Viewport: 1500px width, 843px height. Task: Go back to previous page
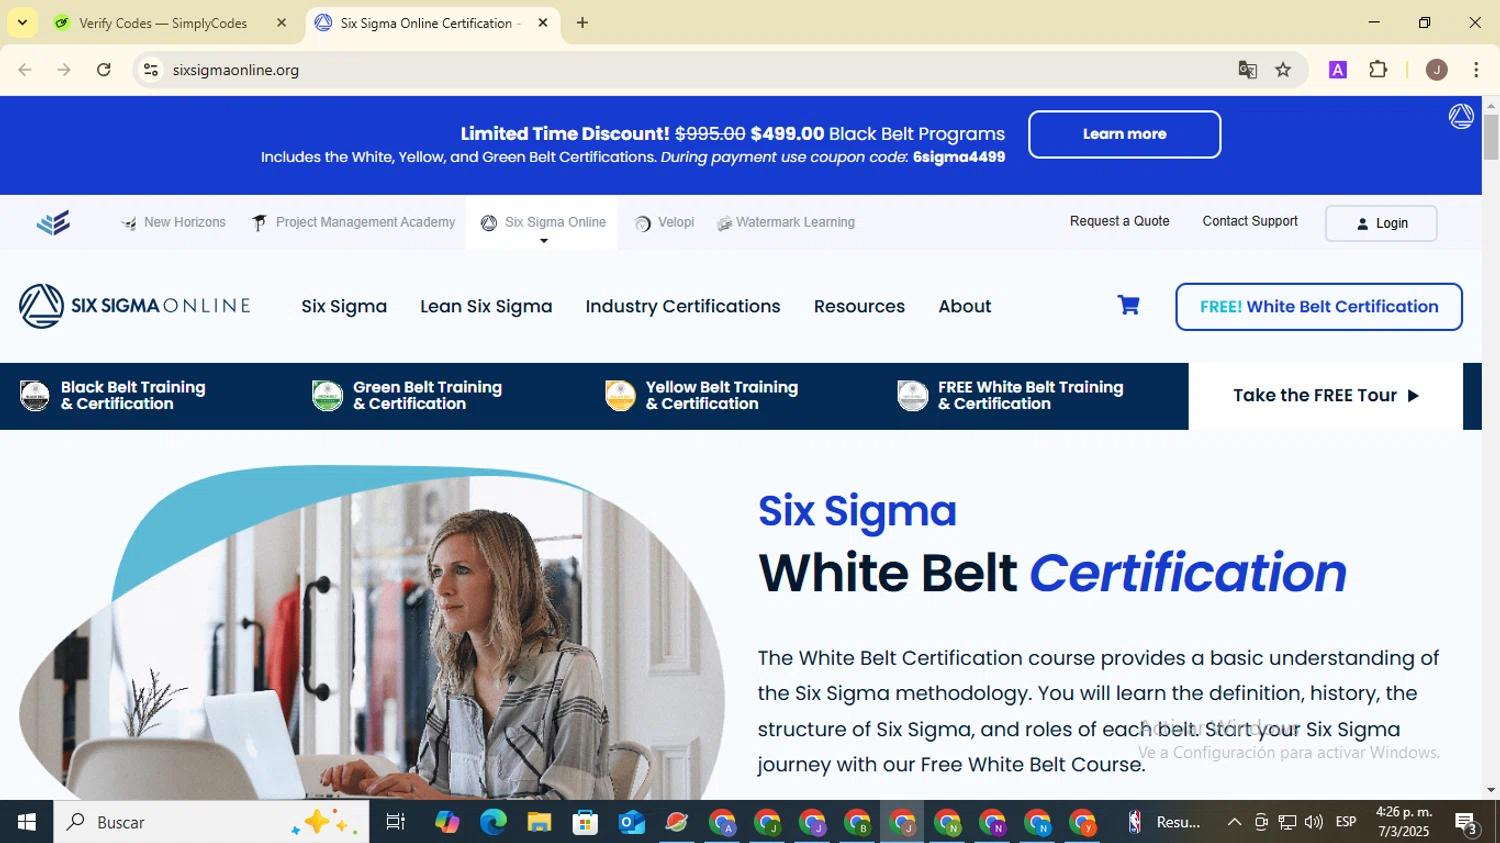pyautogui.click(x=25, y=70)
